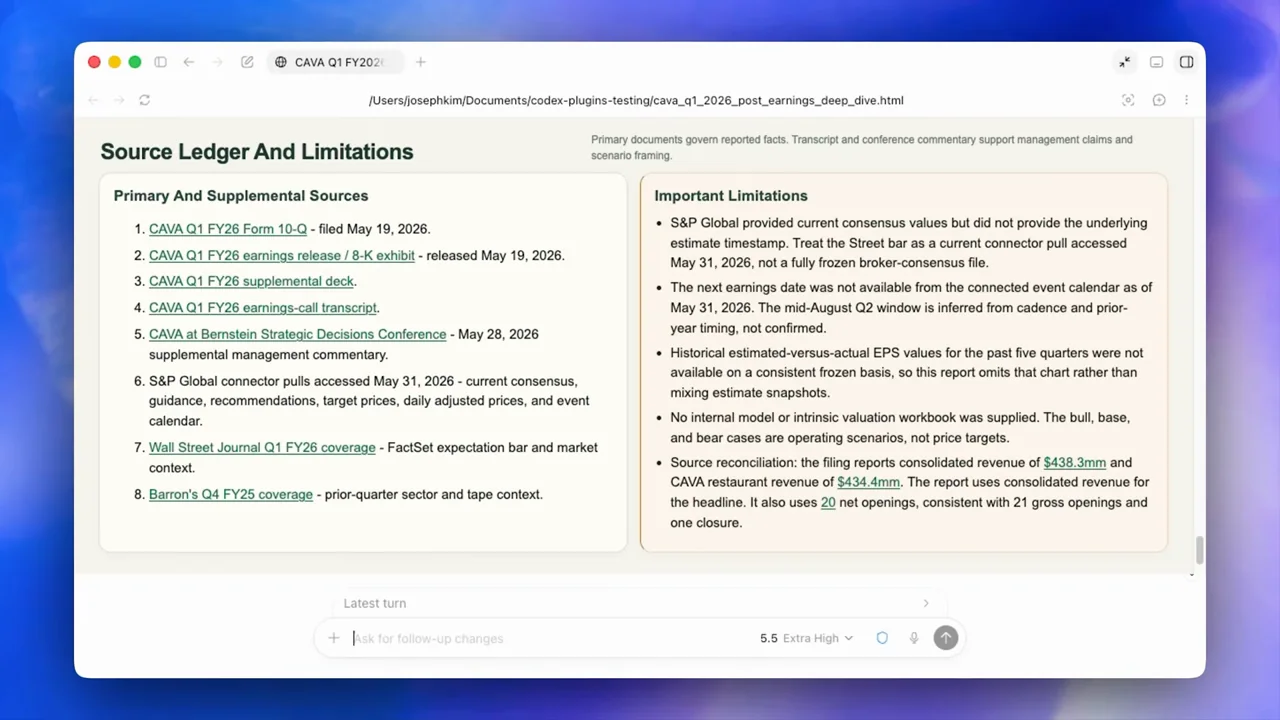Viewport: 1280px width, 720px height.
Task: Open the 5.5 Extra High model dropdown
Action: (806, 638)
